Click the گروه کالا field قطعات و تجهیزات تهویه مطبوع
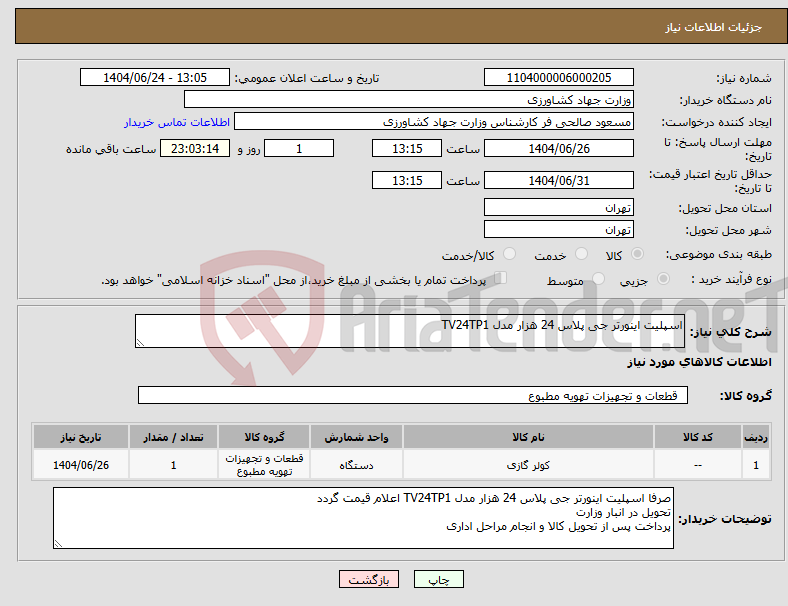This screenshot has height=606, width=788. pos(413,395)
